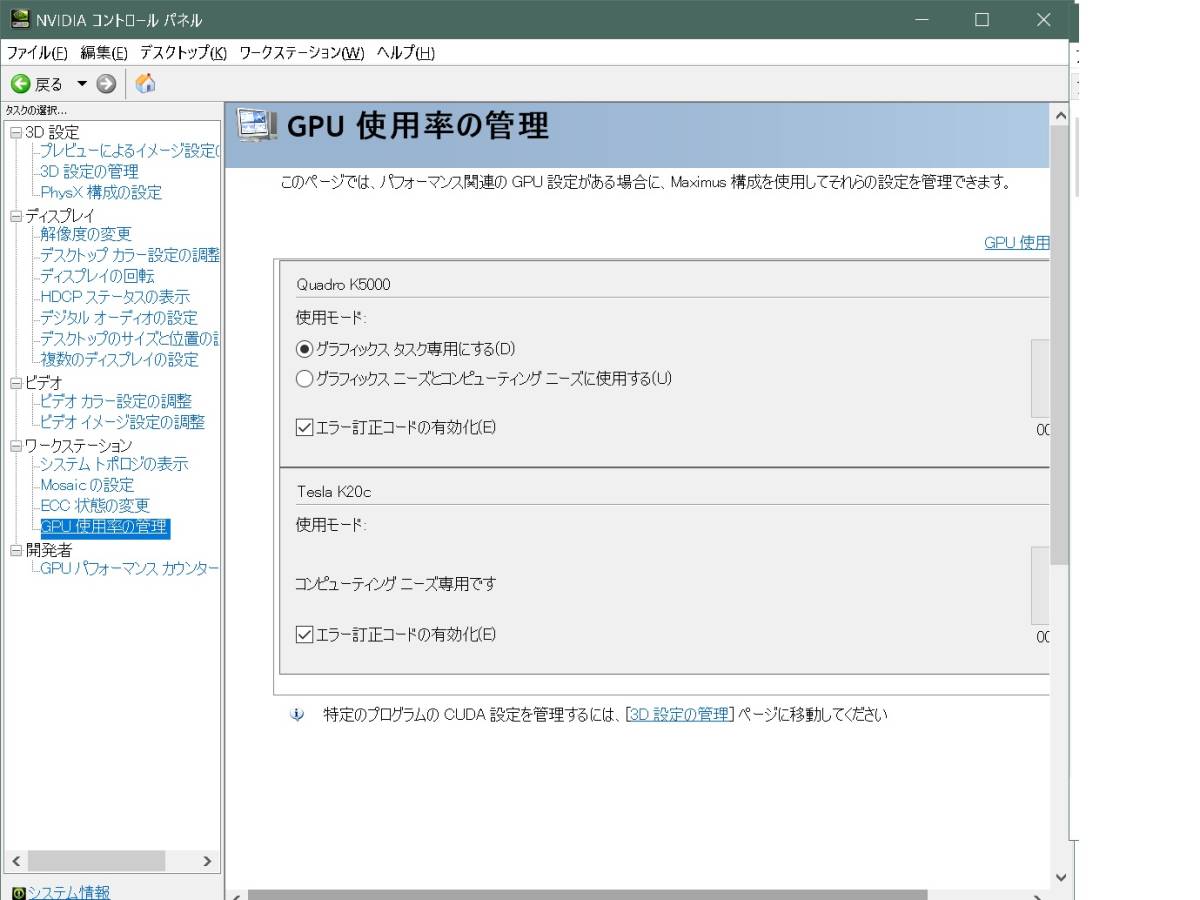Open ディスプレイの回転 tree item
The height and width of the screenshot is (900, 1200).
(x=97, y=276)
